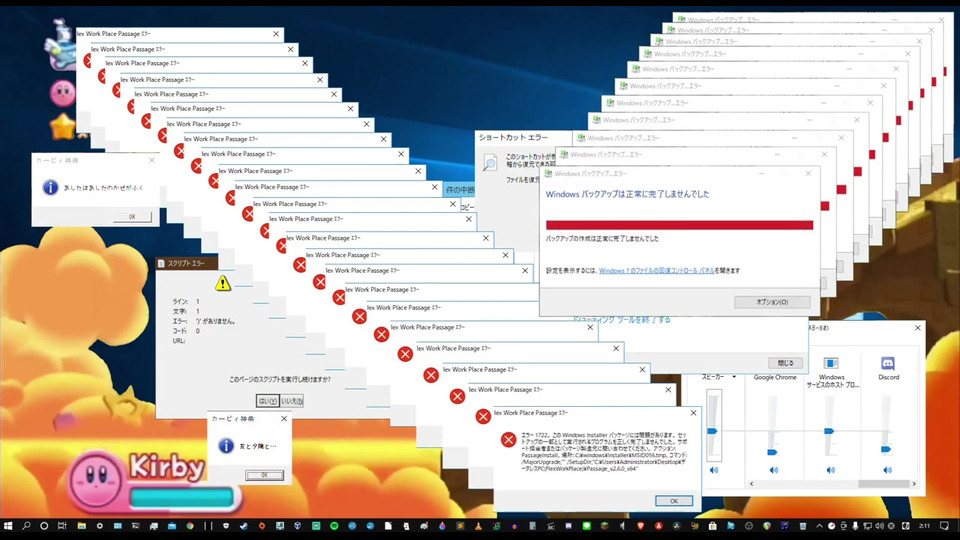
Task: Open the LINE green chat taskbar icon
Action: pyautogui.click(x=587, y=526)
